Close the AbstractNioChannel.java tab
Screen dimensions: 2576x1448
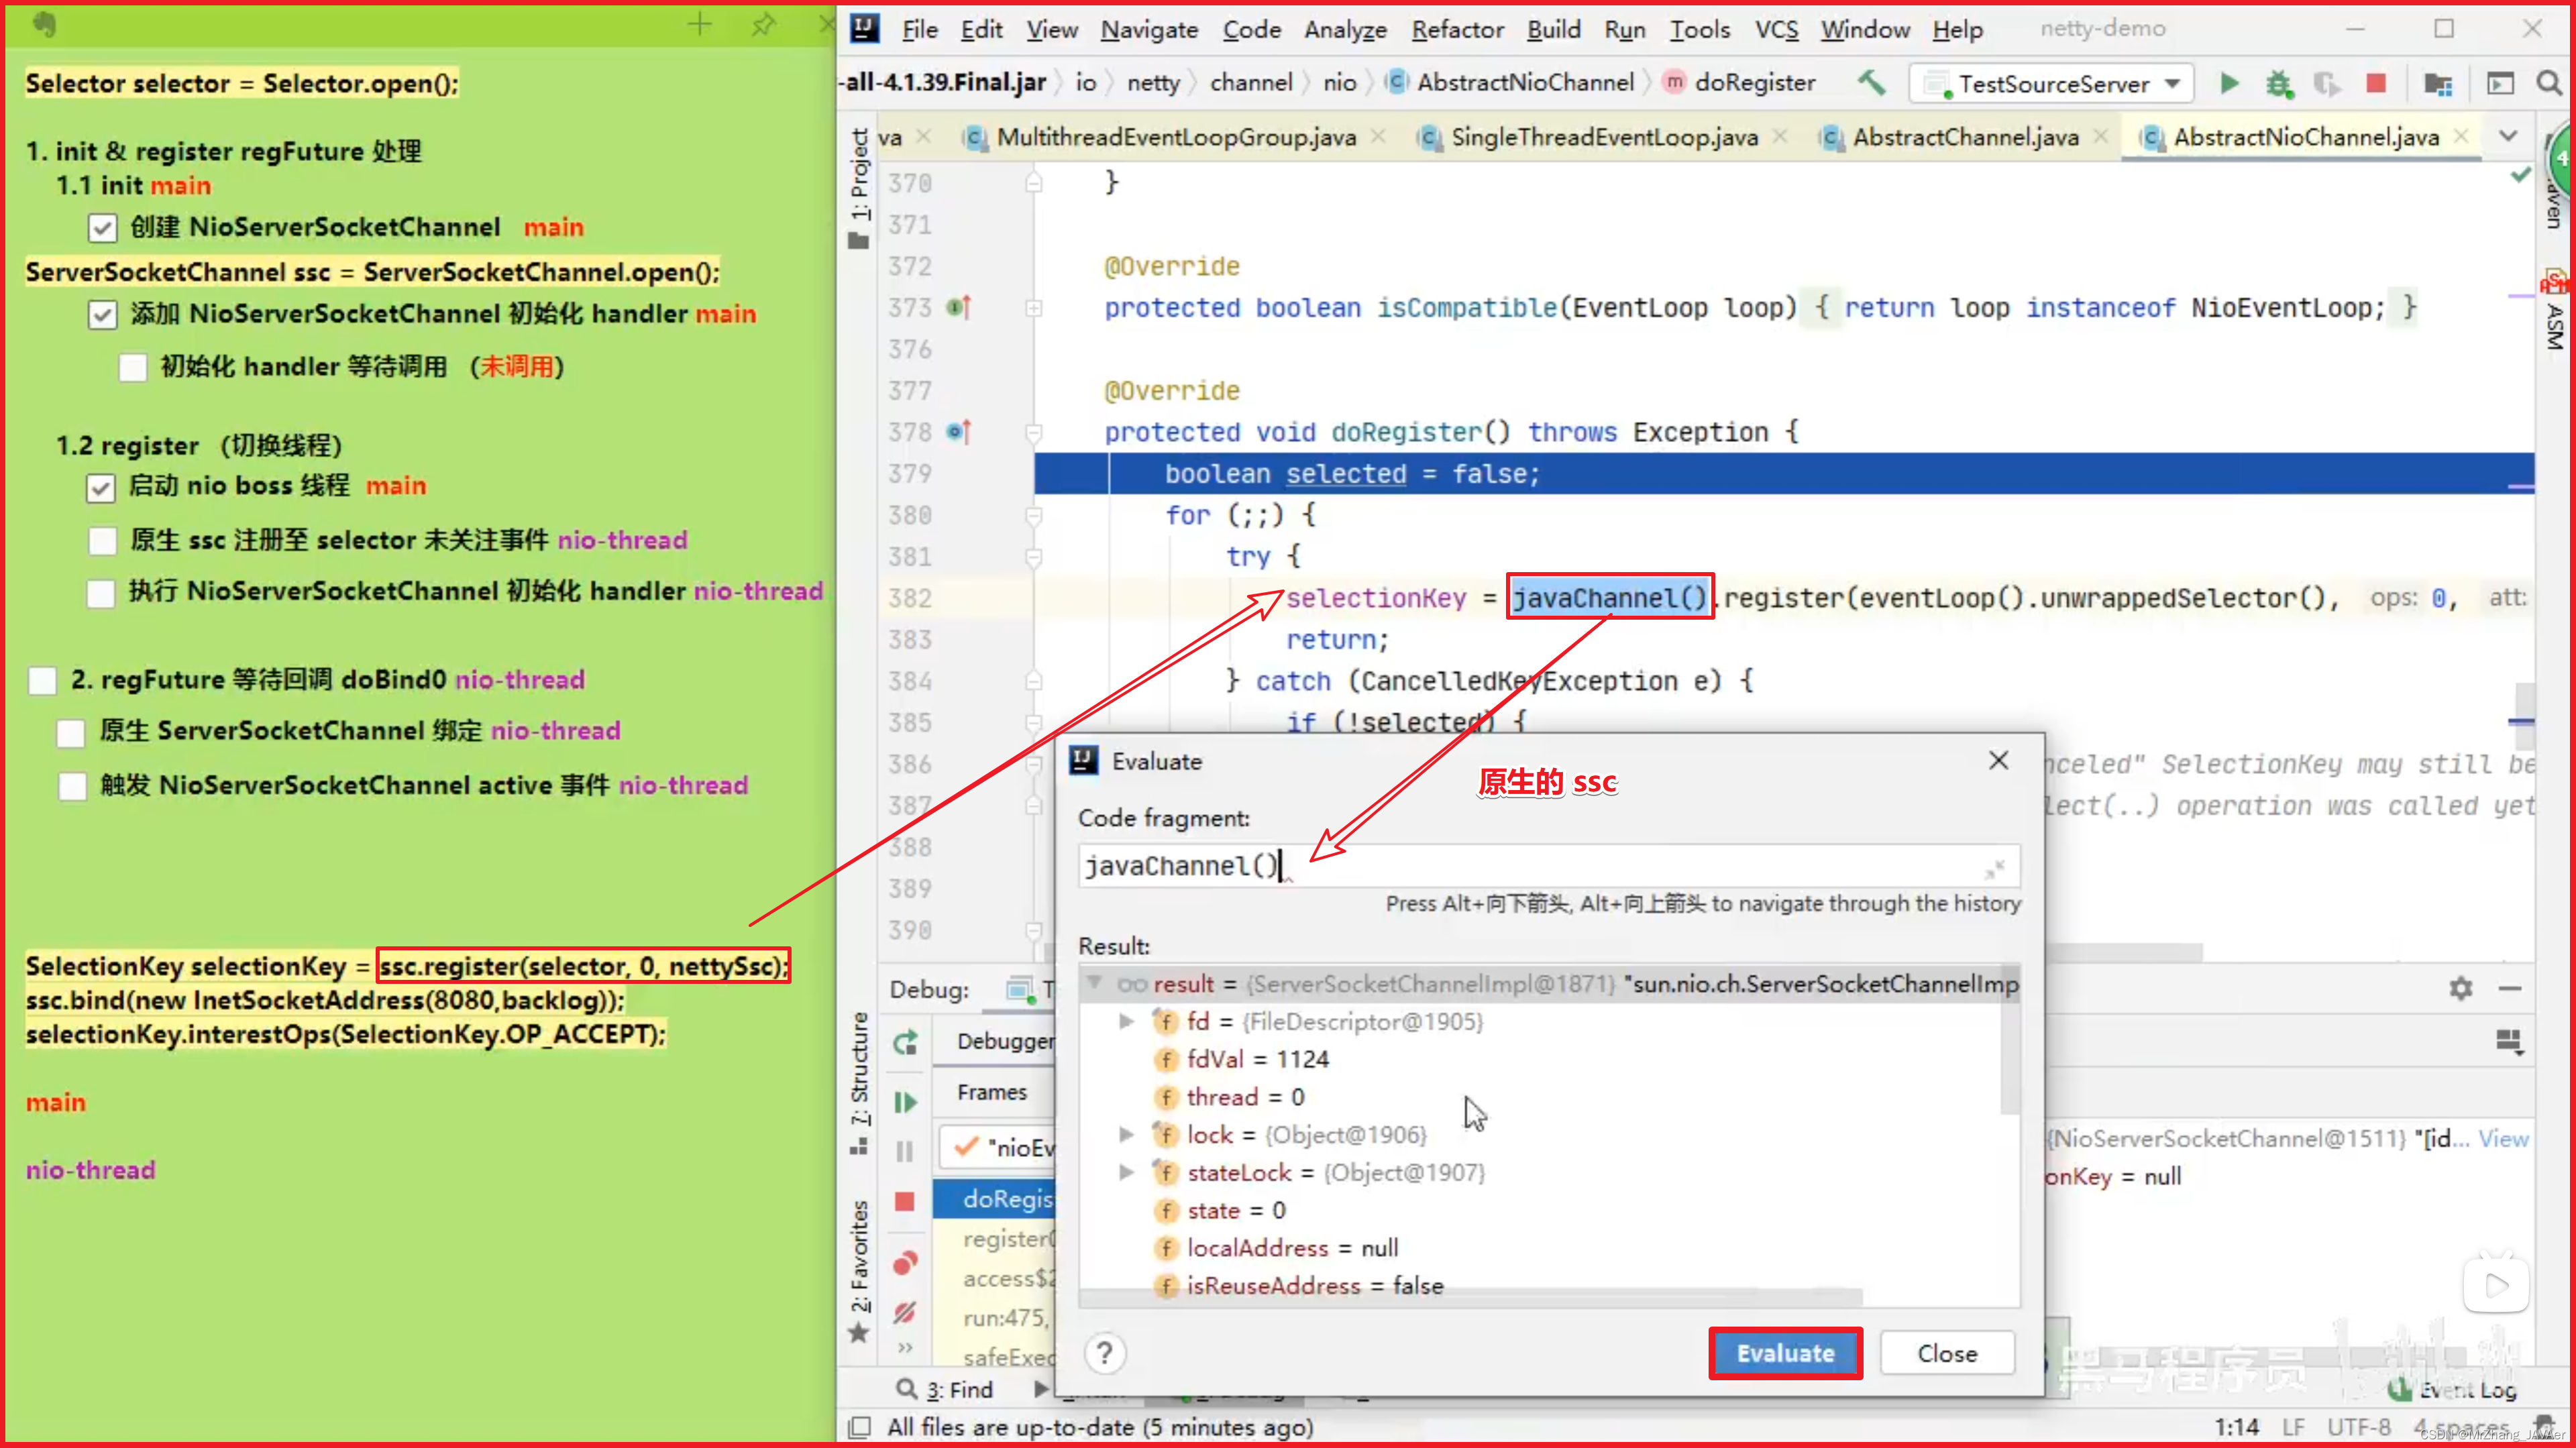(x=2462, y=136)
